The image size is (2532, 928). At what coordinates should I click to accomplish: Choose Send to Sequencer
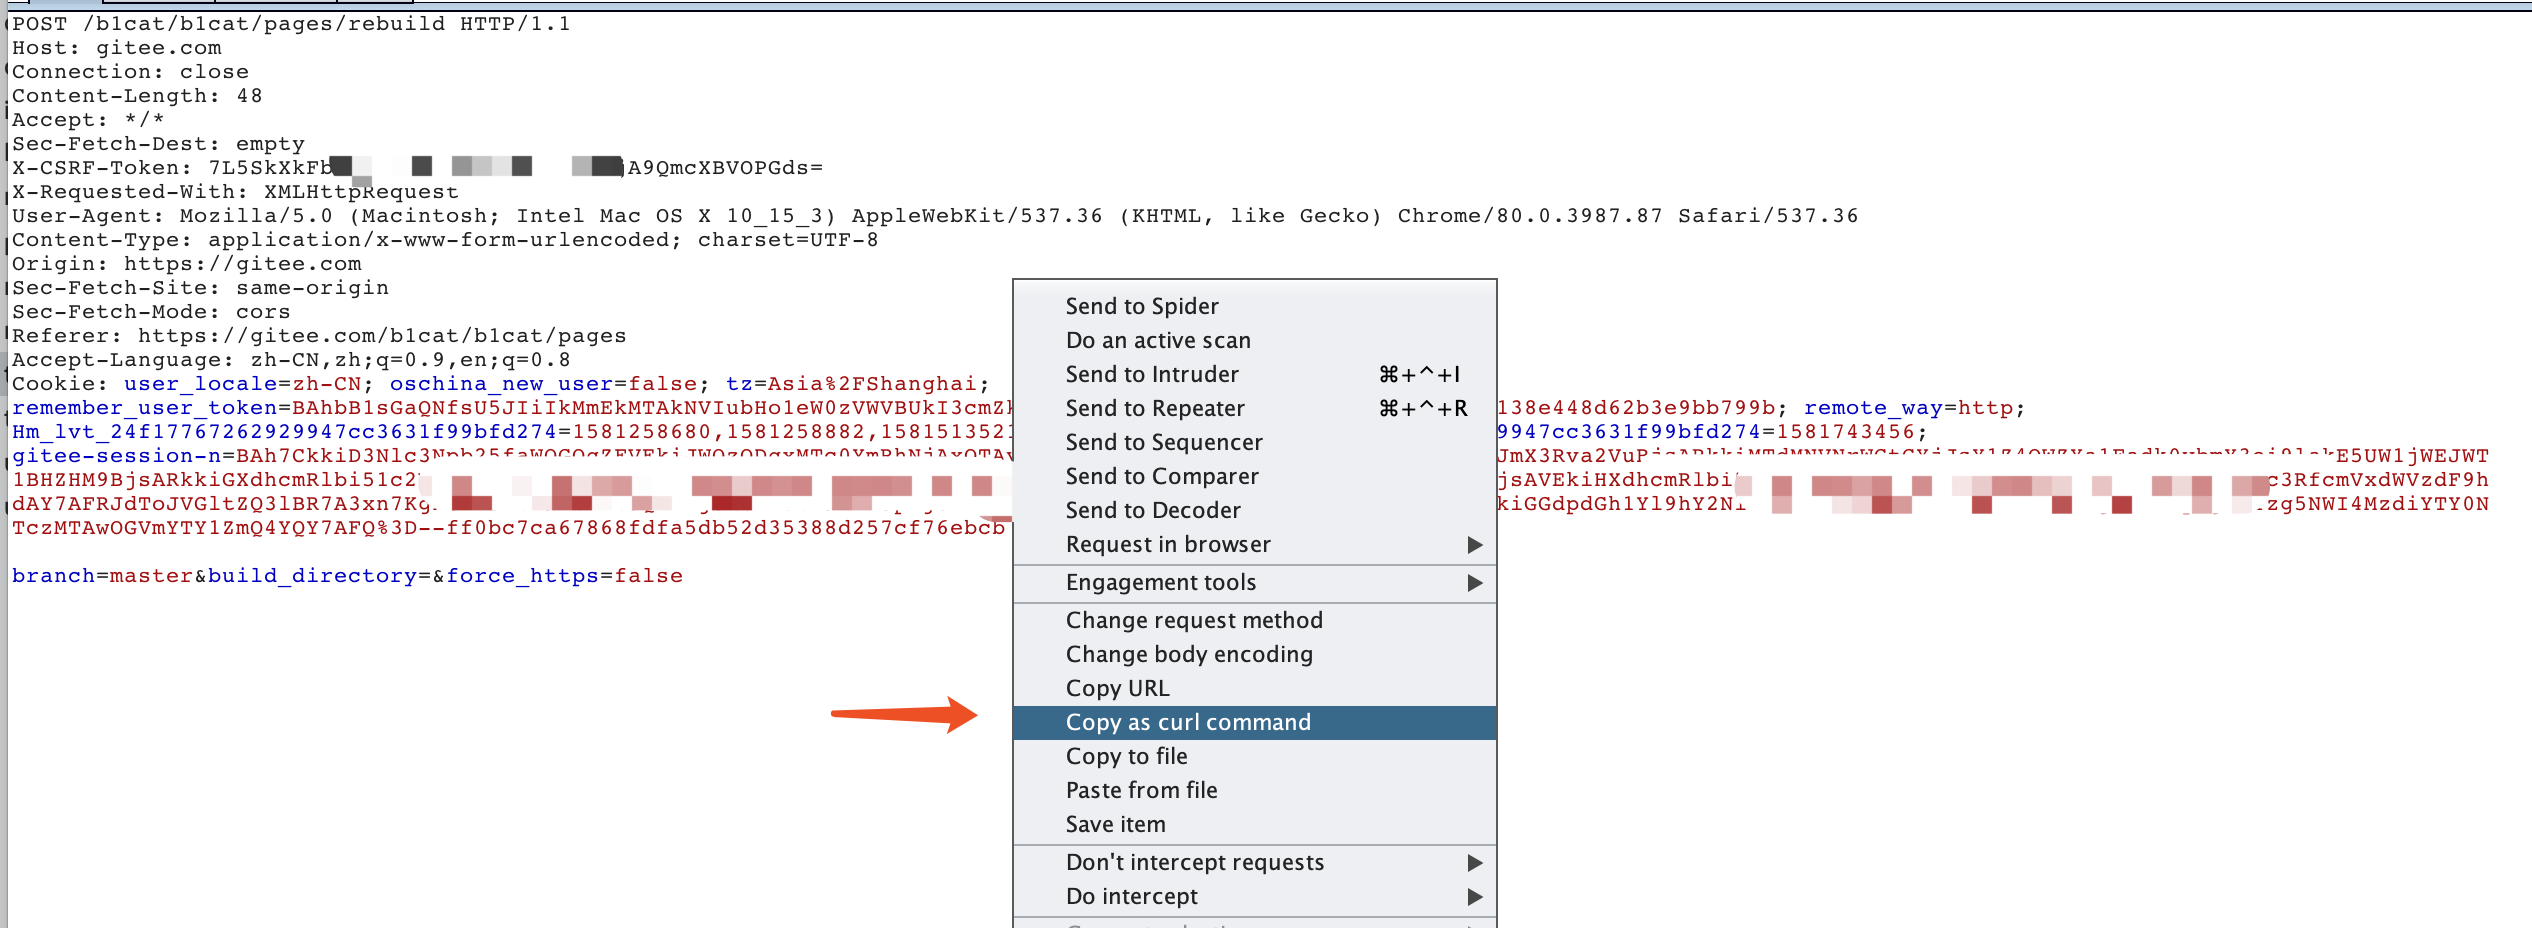click(x=1254, y=442)
